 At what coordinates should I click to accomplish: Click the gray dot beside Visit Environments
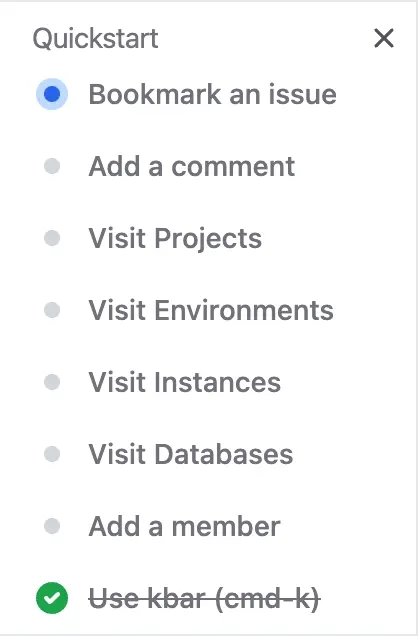(52, 310)
